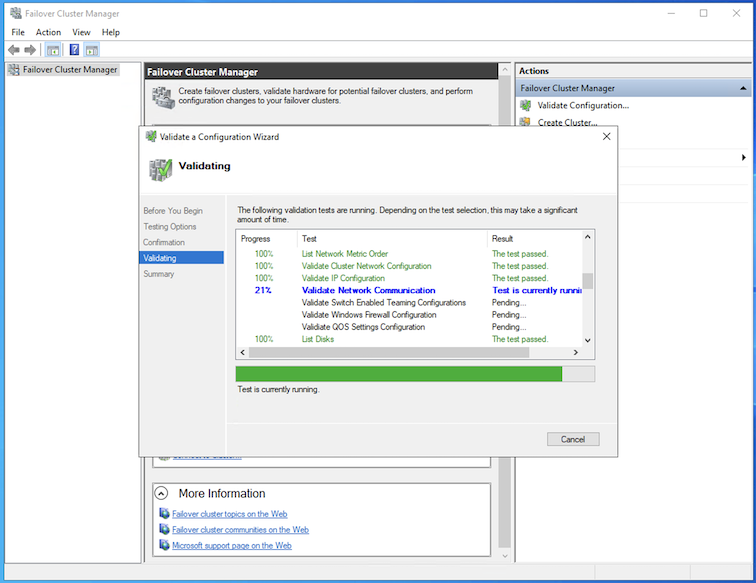Click the test list scroll left arrow
The height and width of the screenshot is (583, 756).
(x=243, y=352)
